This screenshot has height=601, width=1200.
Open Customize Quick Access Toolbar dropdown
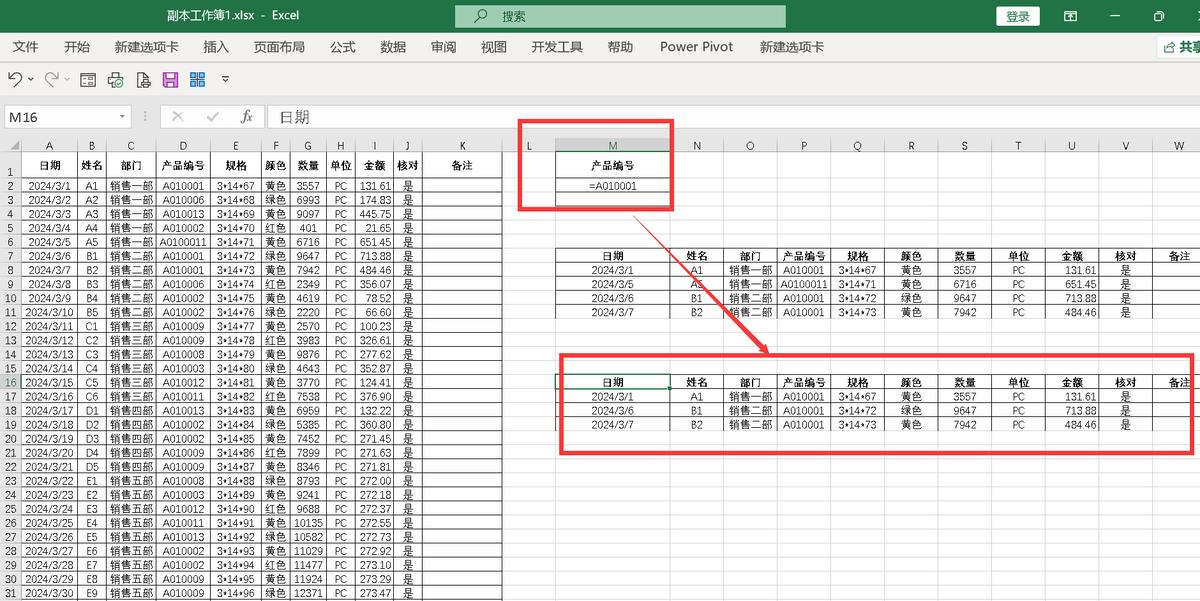225,79
